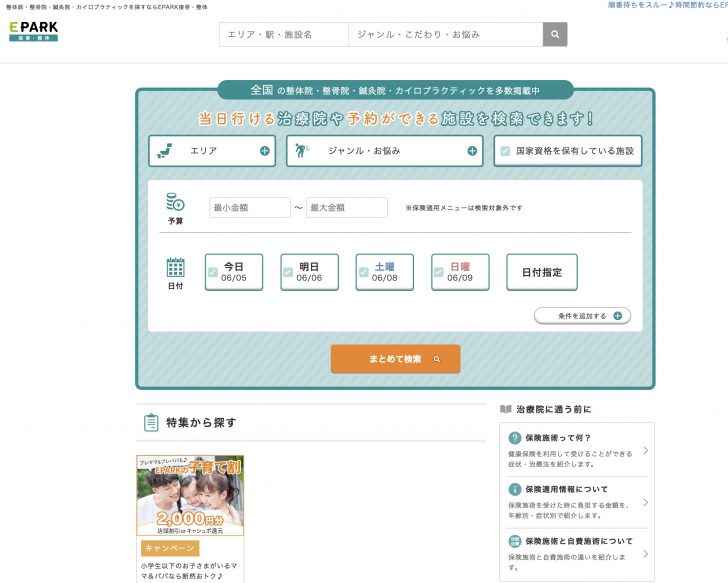Open the 保険施術って何? entry
The image size is (728, 583).
(x=578, y=450)
